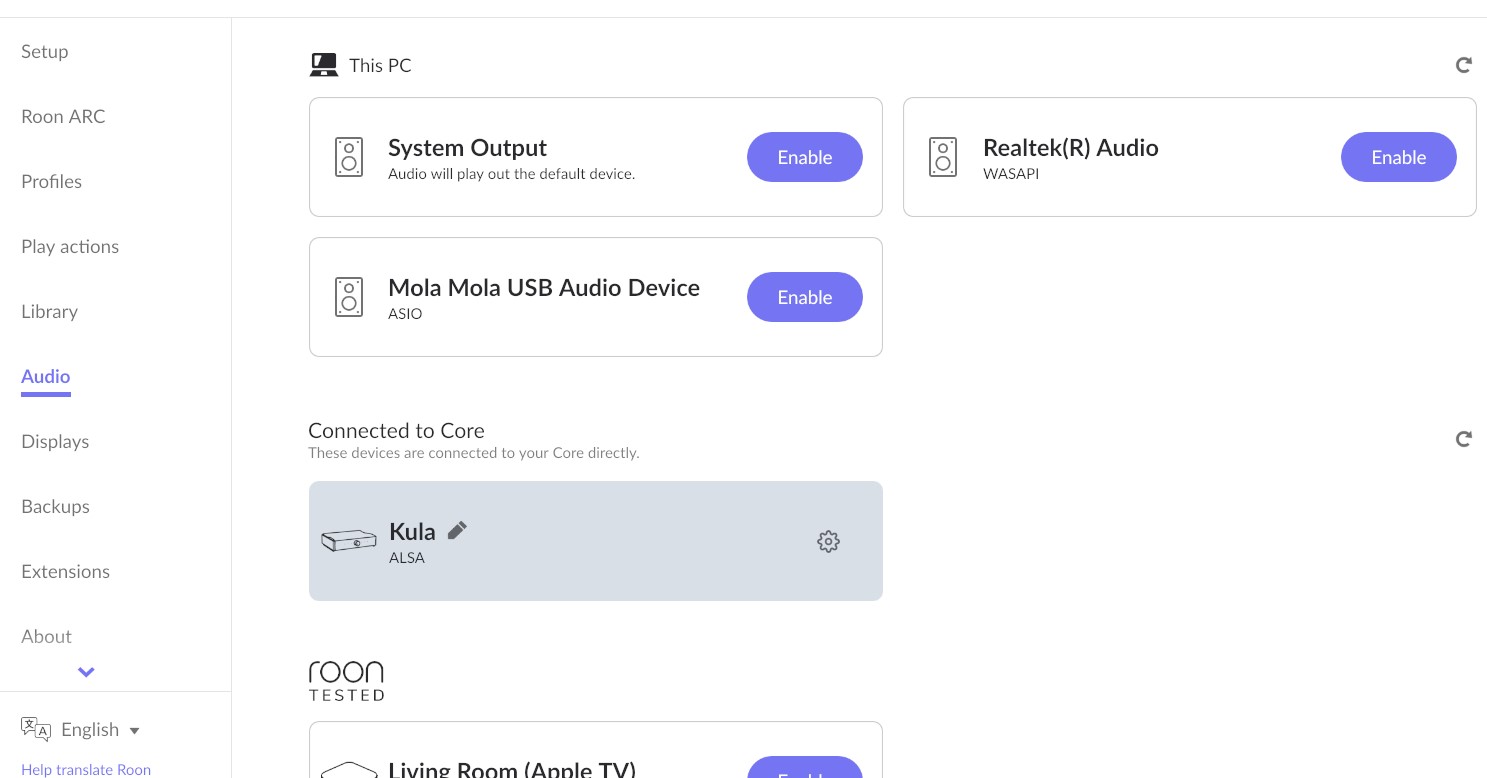Click the Realtek(R) Audio speaker icon

943,157
